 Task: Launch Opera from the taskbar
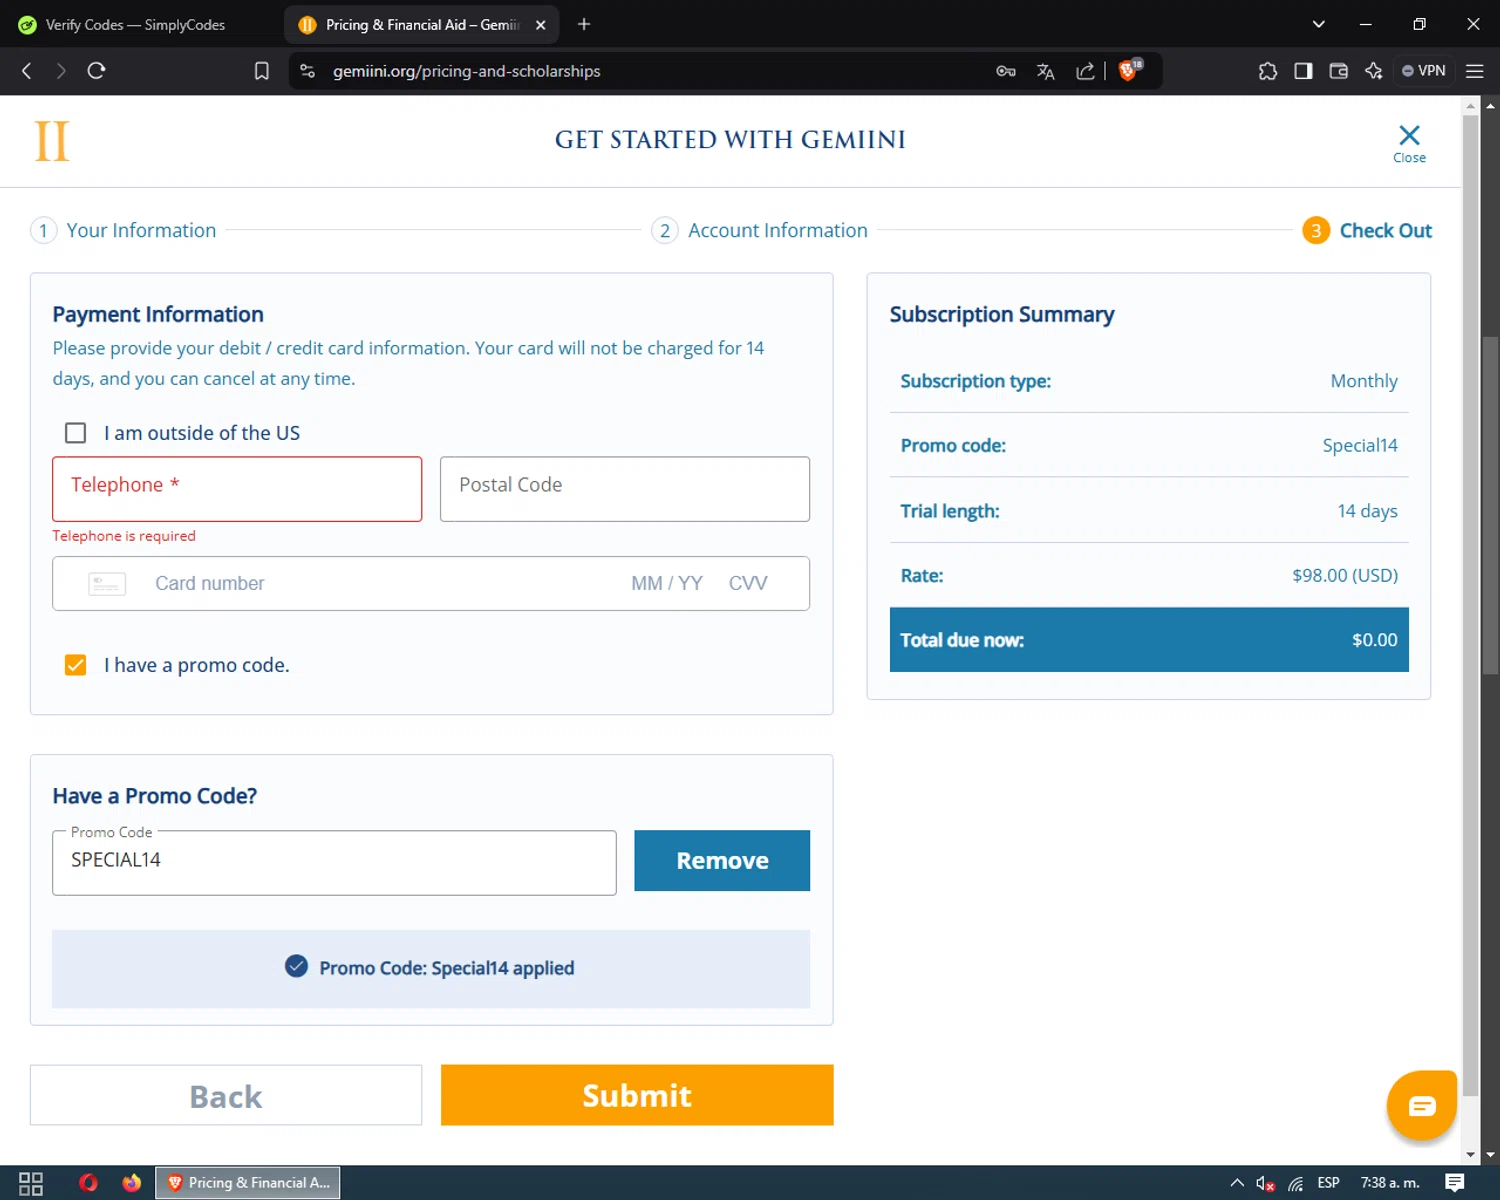[88, 1183]
